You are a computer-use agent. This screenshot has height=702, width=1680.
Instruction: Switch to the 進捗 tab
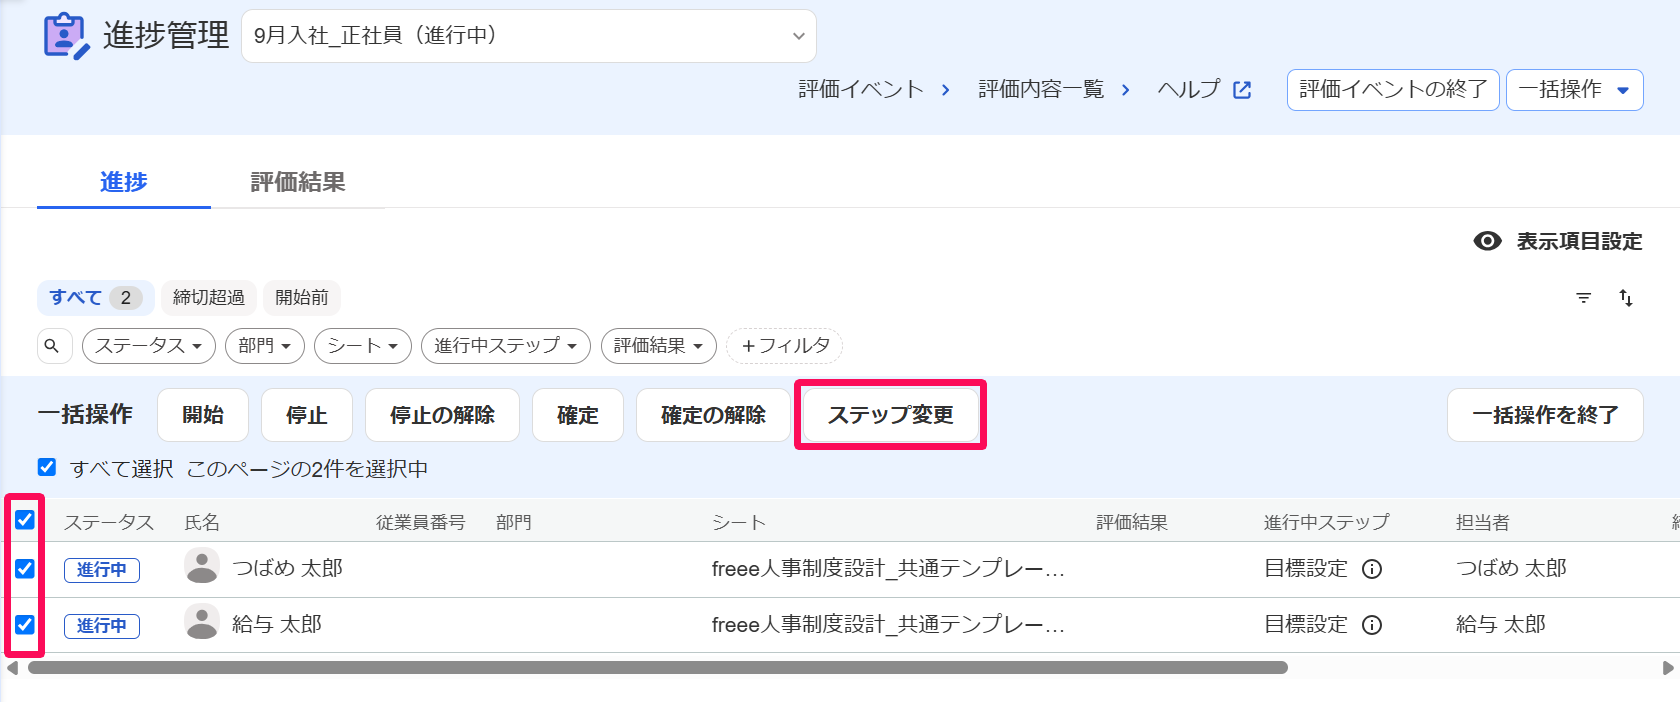pos(124,182)
